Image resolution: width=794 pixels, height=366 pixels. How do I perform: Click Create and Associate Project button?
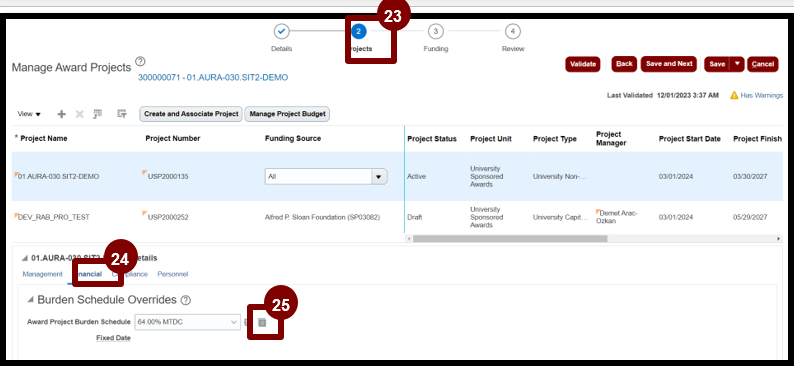tap(191, 114)
